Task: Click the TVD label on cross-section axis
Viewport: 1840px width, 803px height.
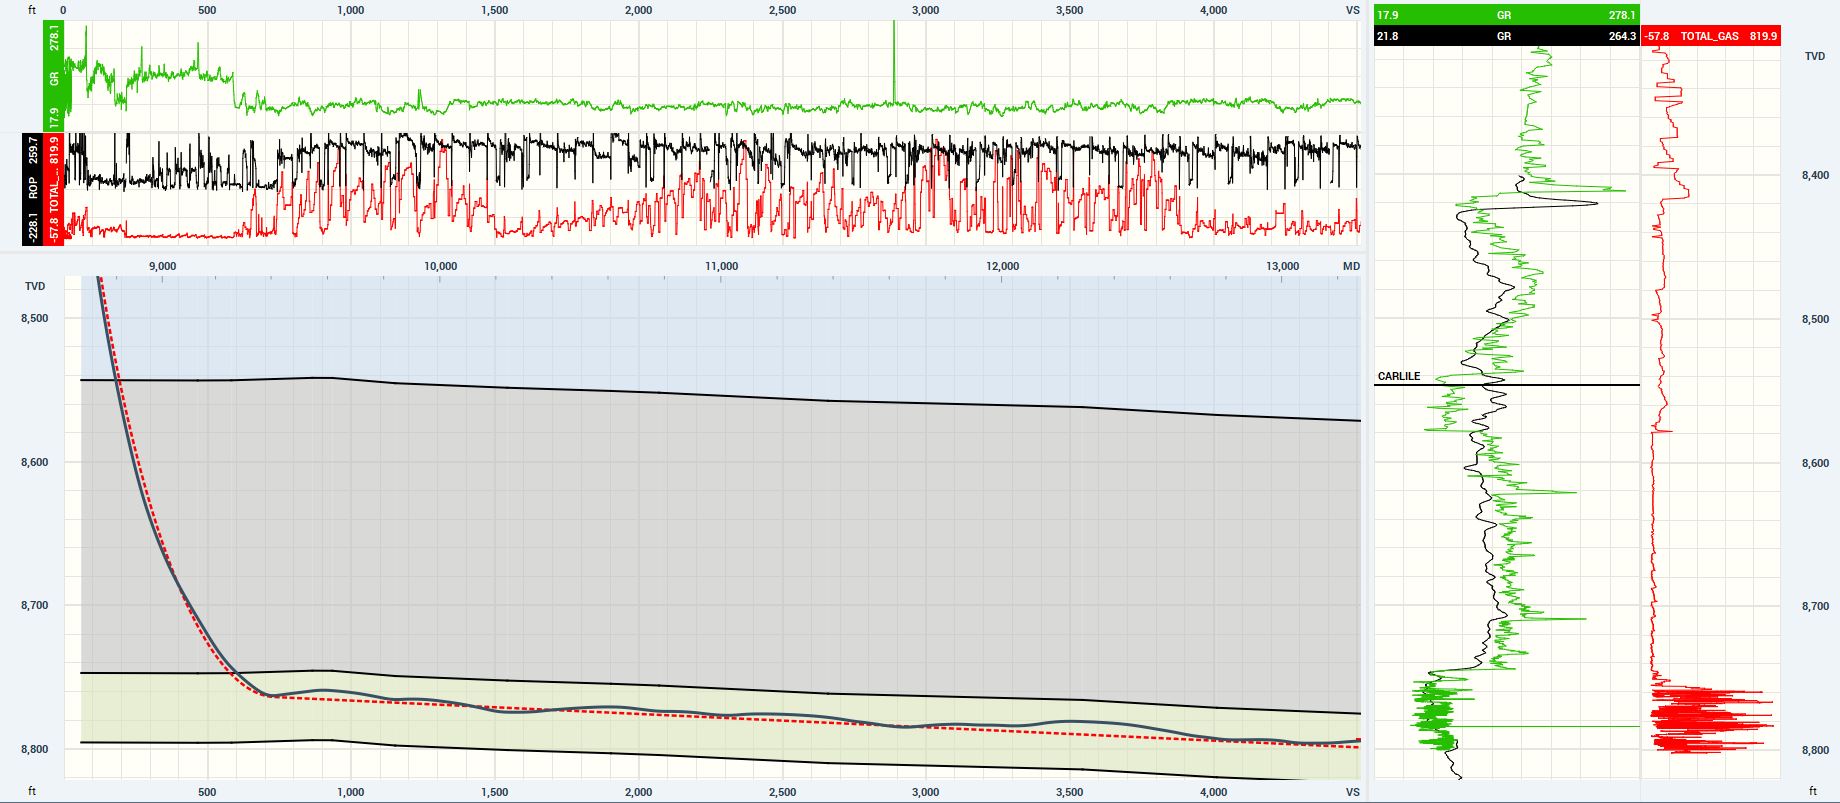Action: coord(35,286)
